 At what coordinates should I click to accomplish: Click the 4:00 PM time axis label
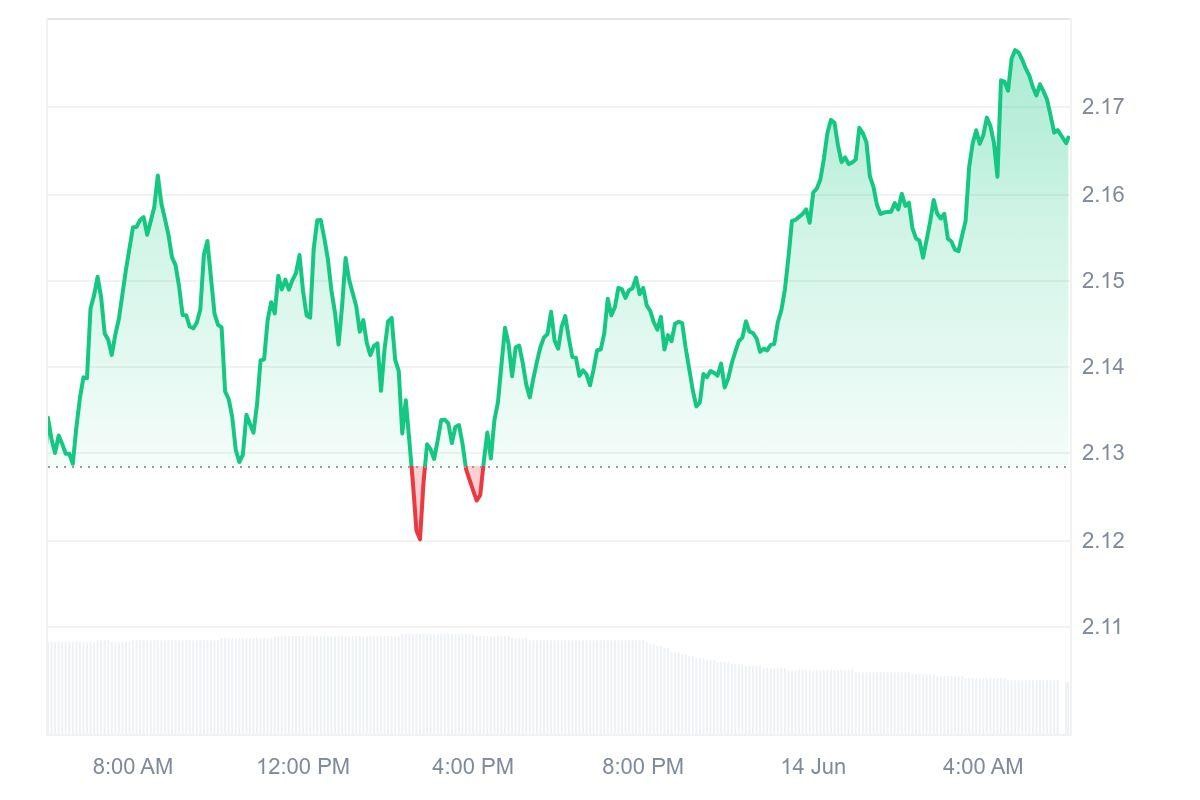click(473, 767)
